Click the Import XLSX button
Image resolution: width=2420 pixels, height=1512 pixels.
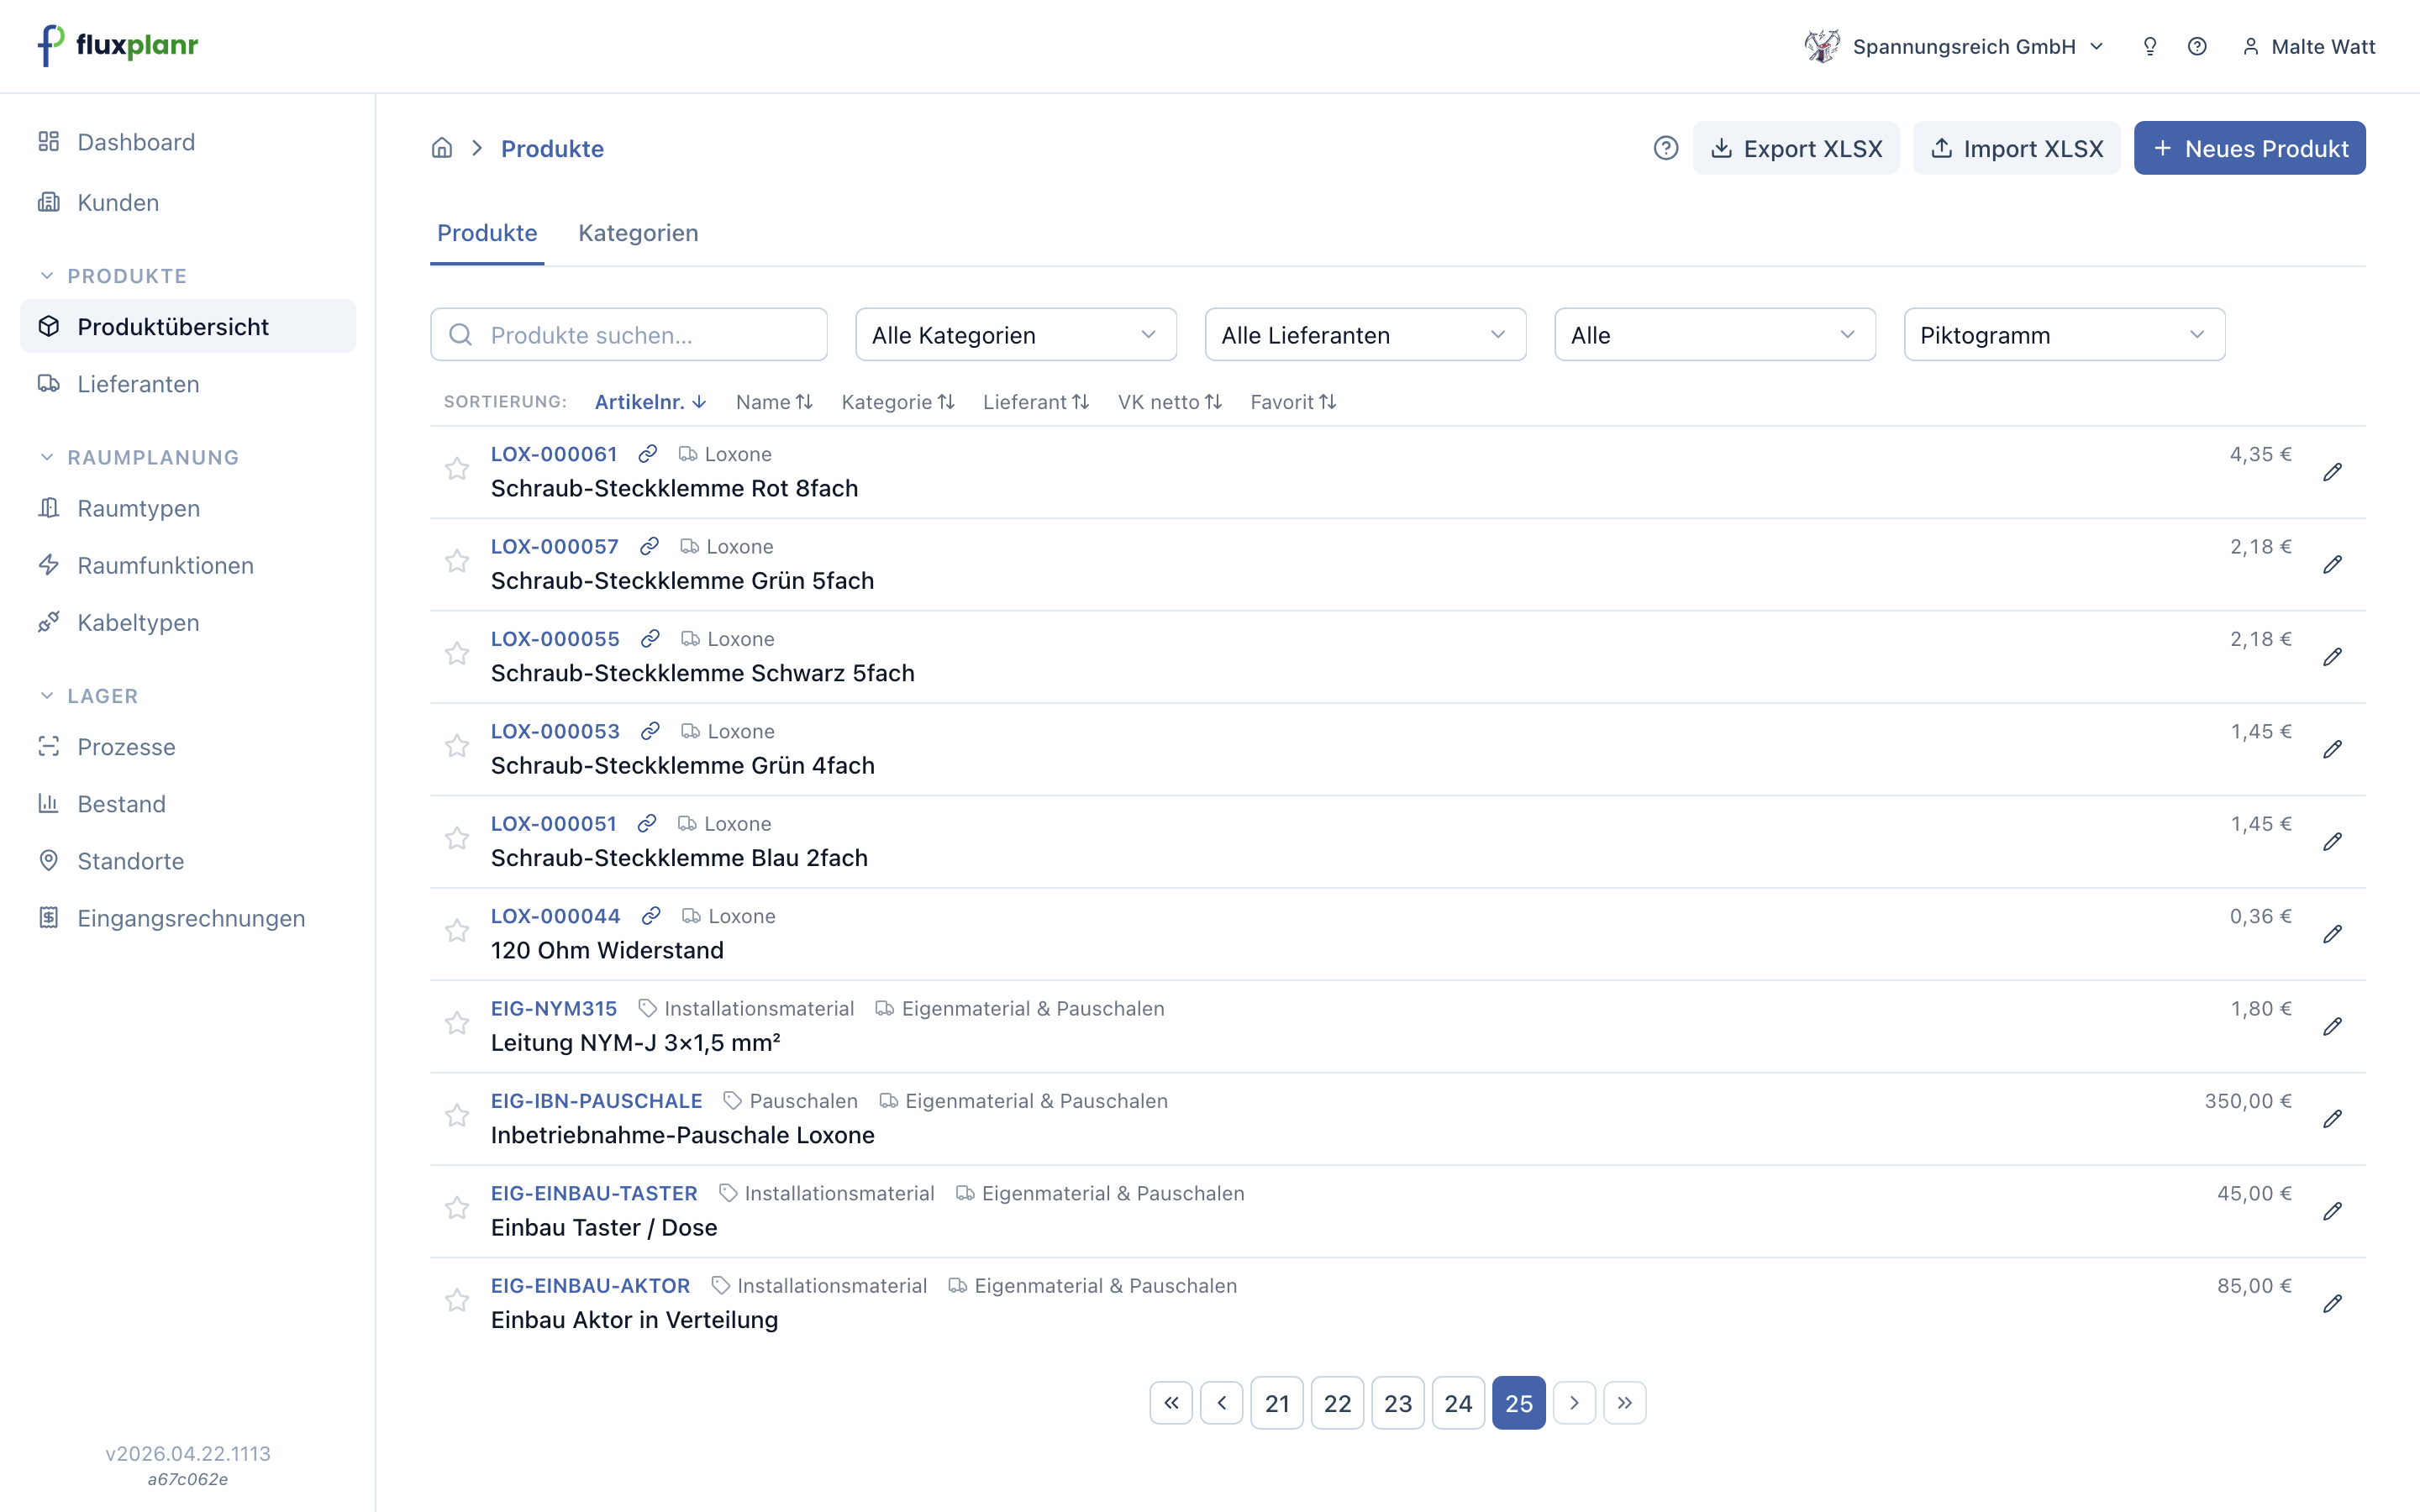pos(2016,148)
